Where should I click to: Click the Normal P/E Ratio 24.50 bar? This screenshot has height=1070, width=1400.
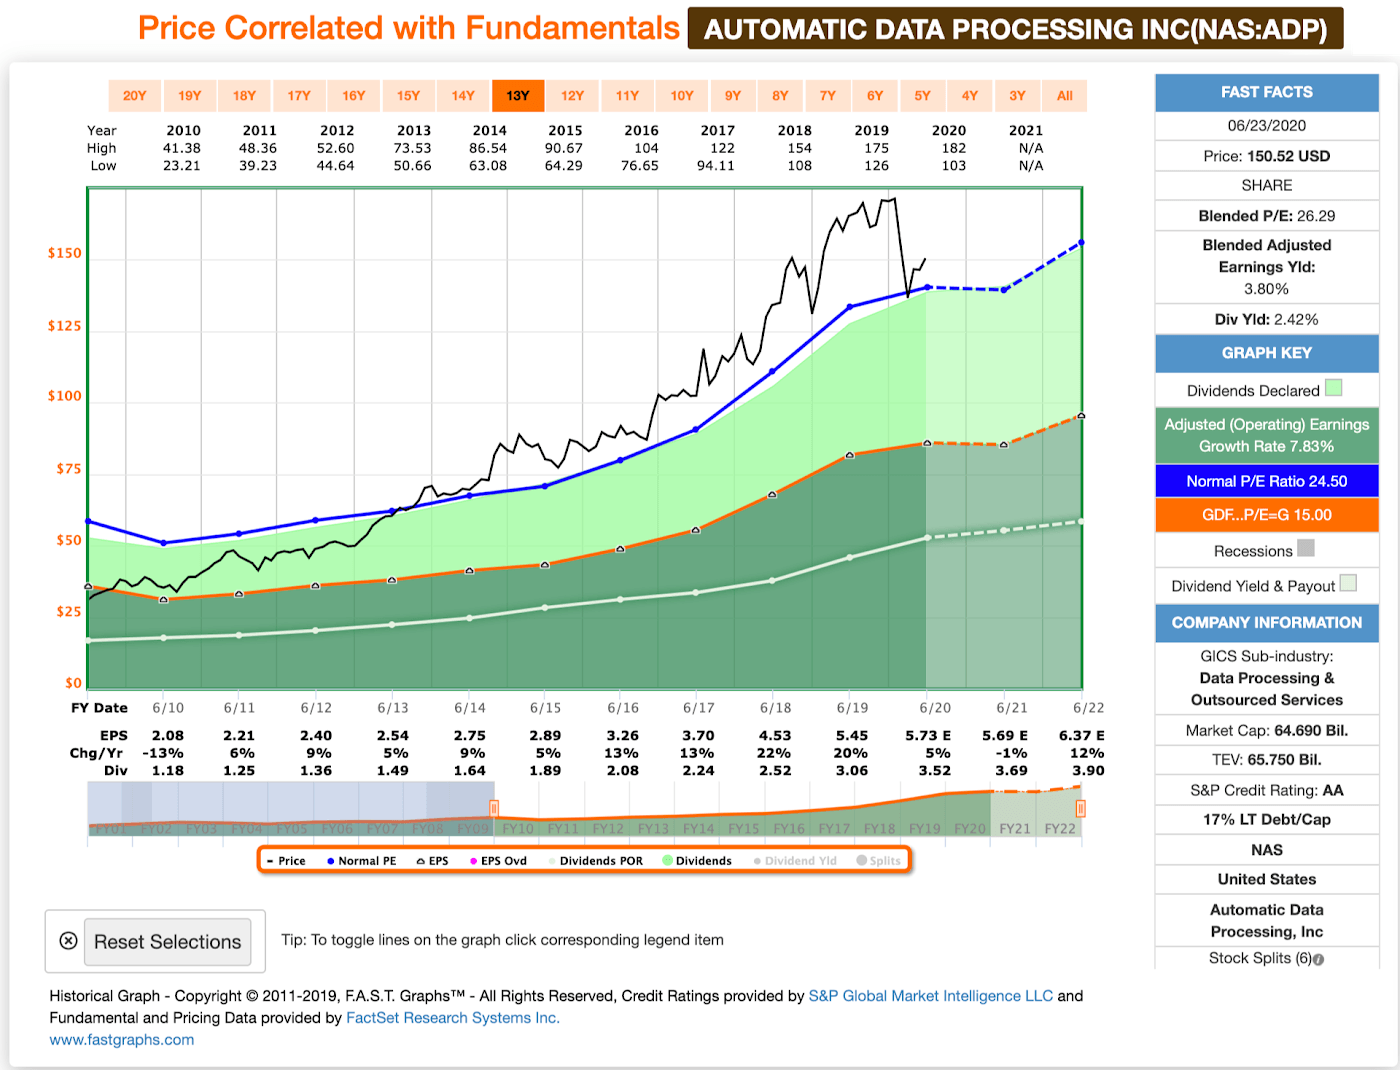tap(1267, 481)
